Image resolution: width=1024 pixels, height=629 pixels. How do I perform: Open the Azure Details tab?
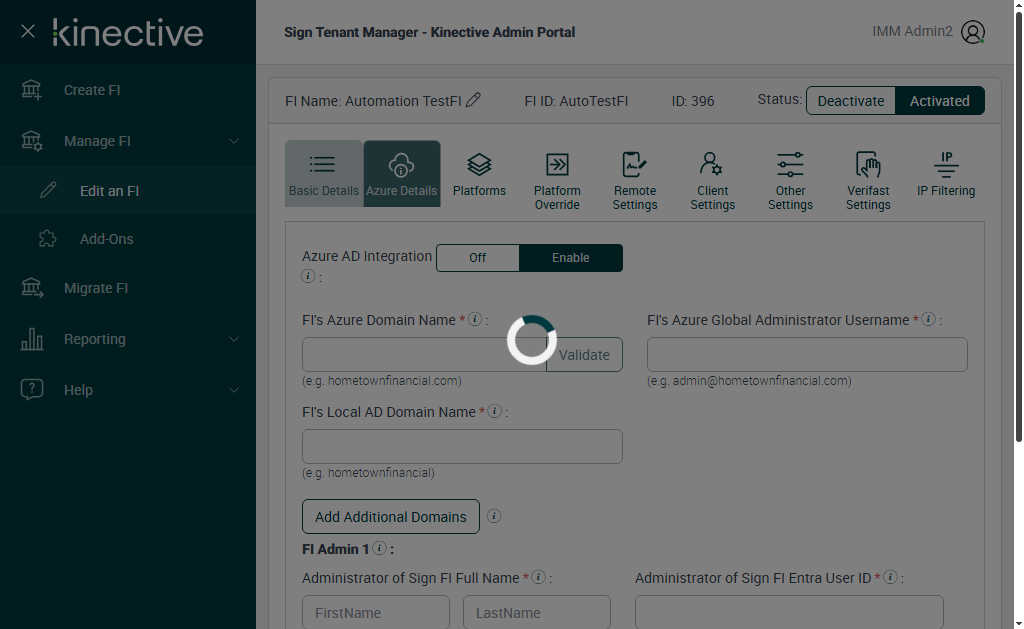coord(402,174)
